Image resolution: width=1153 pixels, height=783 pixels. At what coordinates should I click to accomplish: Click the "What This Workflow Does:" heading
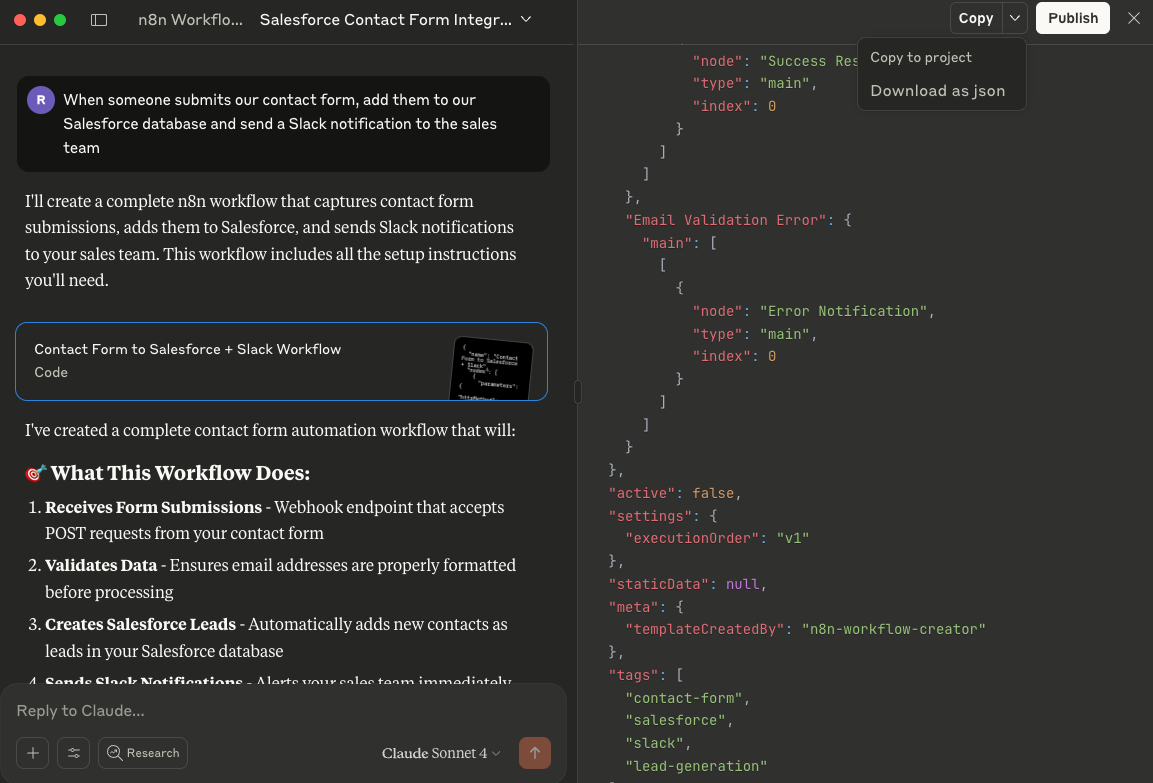click(x=180, y=473)
